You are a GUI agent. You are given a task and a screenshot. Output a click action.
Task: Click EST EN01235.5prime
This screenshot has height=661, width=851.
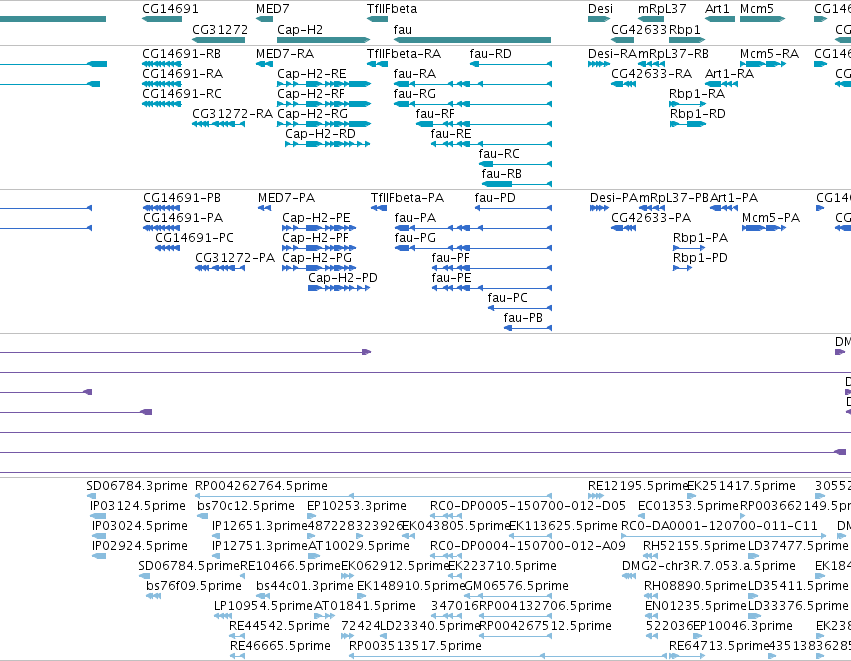(652, 616)
